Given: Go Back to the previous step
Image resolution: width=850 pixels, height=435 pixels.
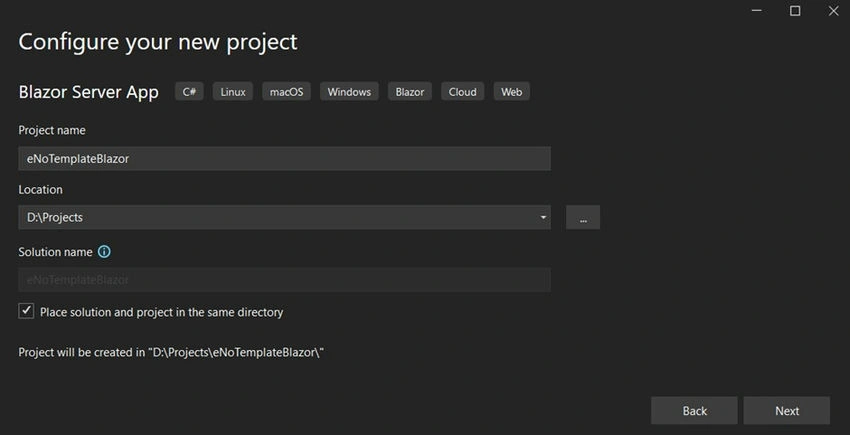Looking at the screenshot, I should tap(694, 411).
